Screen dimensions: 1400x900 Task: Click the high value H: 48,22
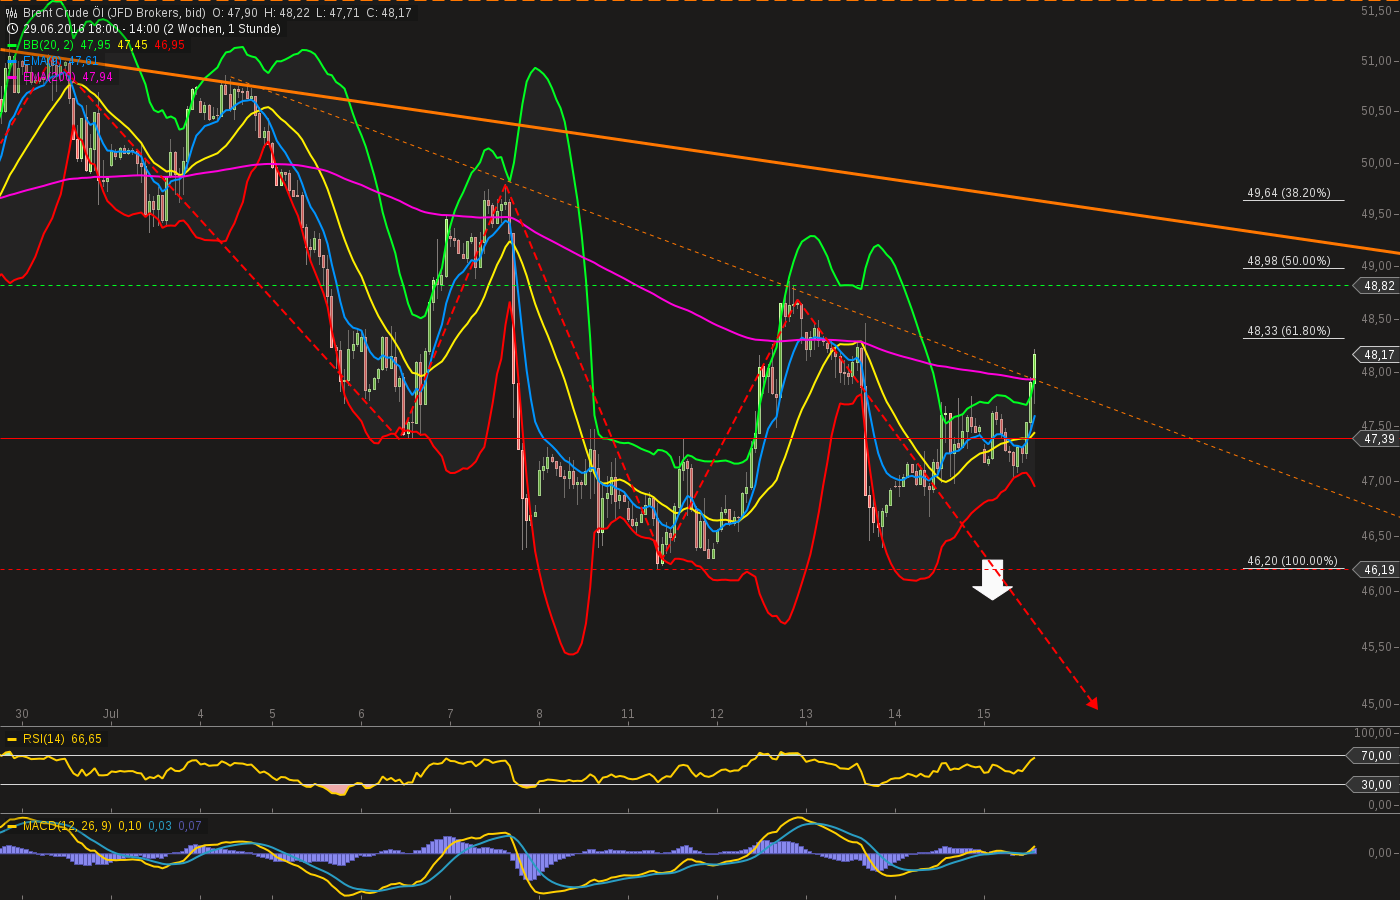(285, 13)
